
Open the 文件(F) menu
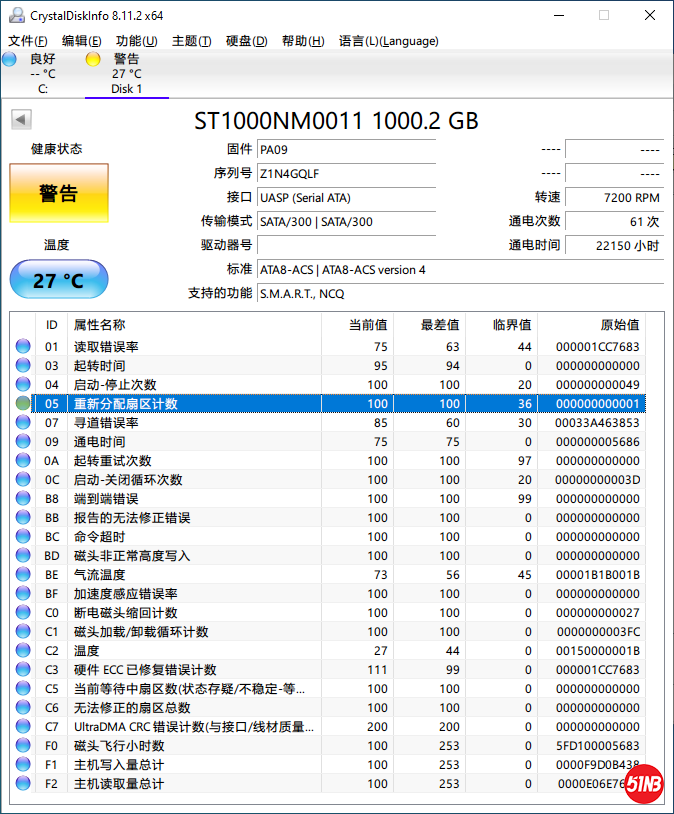[x=28, y=41]
